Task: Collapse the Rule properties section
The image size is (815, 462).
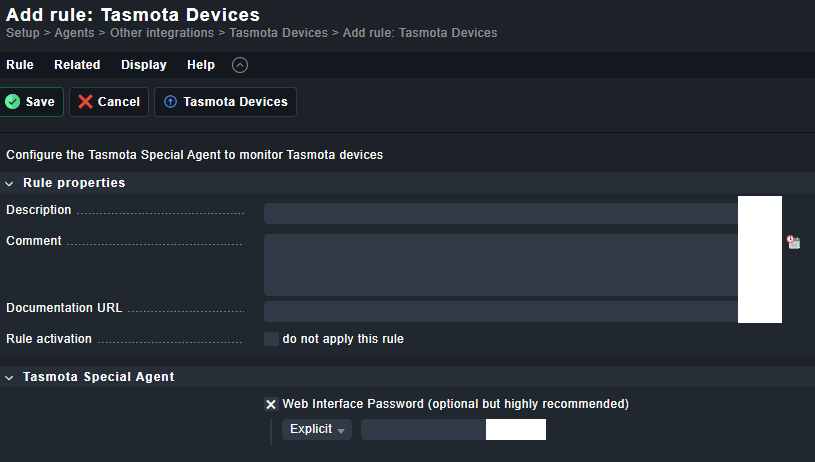Action: (x=10, y=183)
